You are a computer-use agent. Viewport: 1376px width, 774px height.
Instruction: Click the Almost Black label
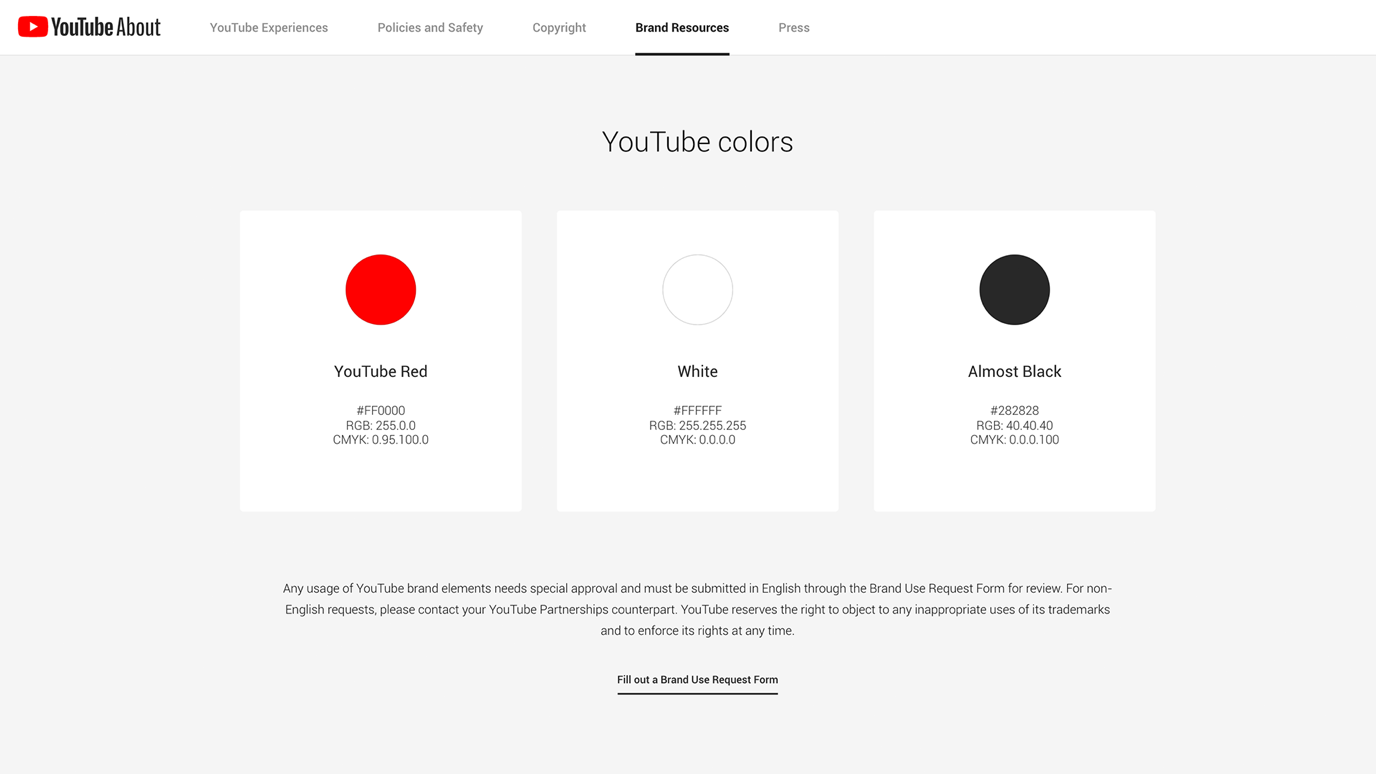(1014, 371)
